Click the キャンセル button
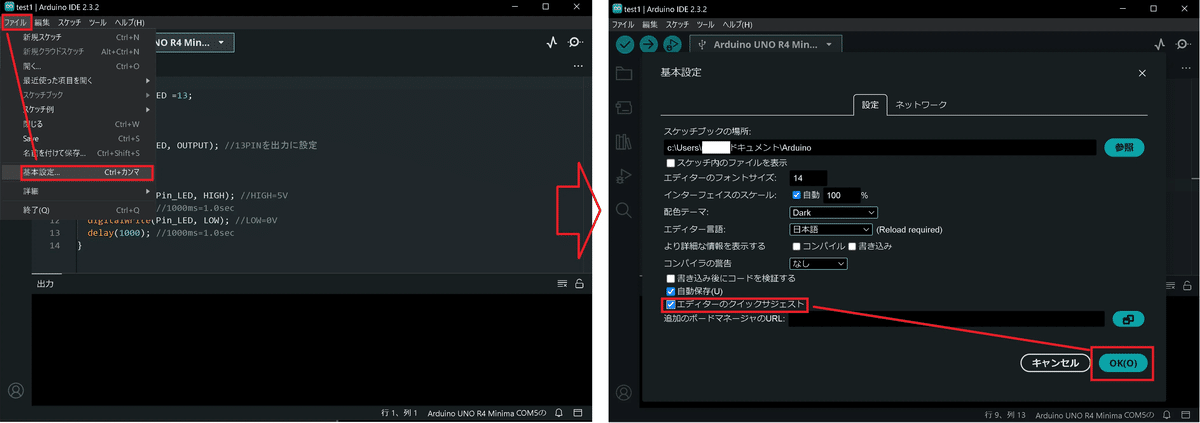Viewport: 1200px width, 423px height. point(1054,363)
